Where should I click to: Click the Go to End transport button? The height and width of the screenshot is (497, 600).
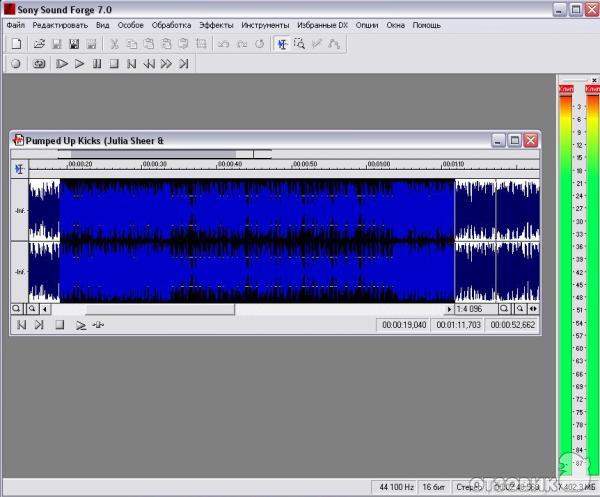184,63
